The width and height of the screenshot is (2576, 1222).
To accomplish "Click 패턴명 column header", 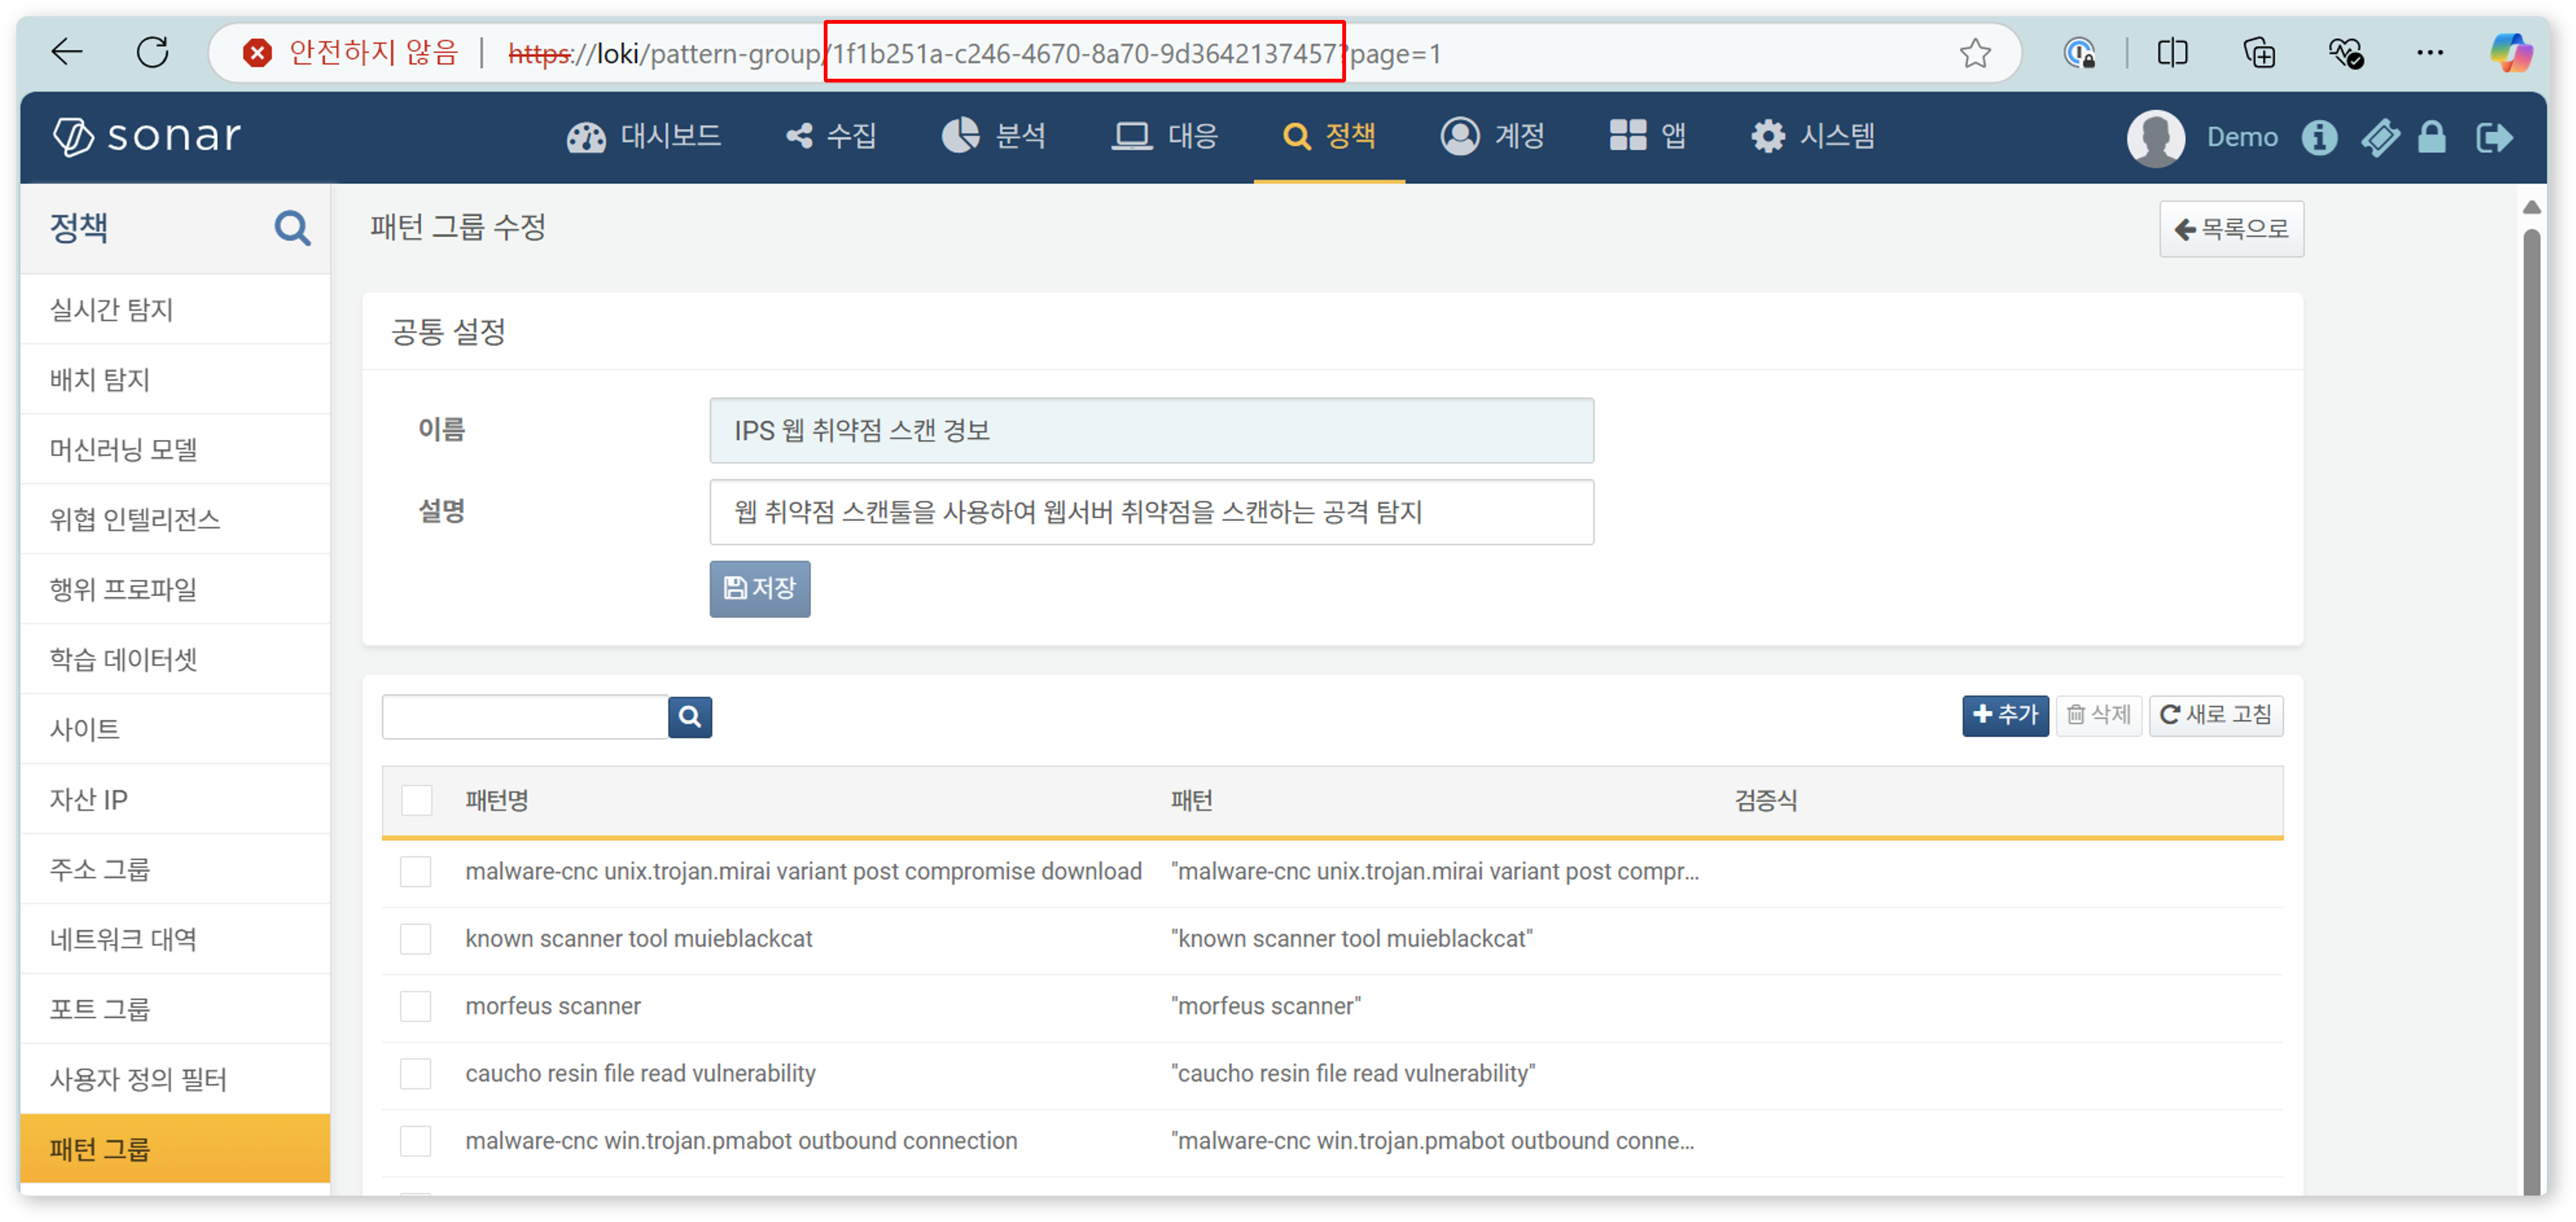I will pyautogui.click(x=497, y=801).
